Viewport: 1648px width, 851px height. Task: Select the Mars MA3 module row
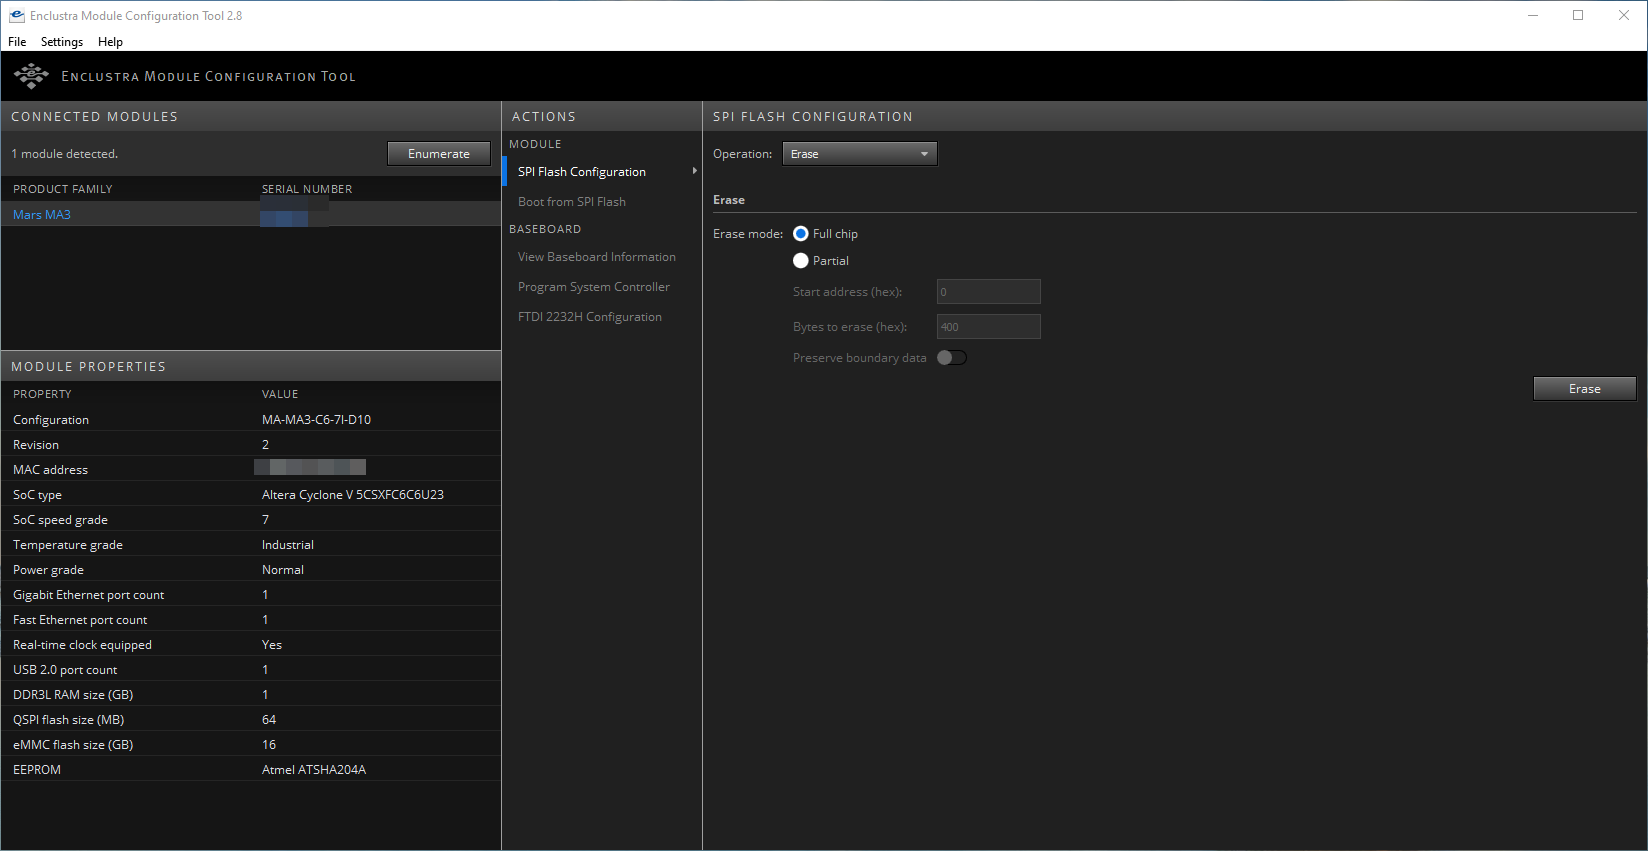[251, 214]
